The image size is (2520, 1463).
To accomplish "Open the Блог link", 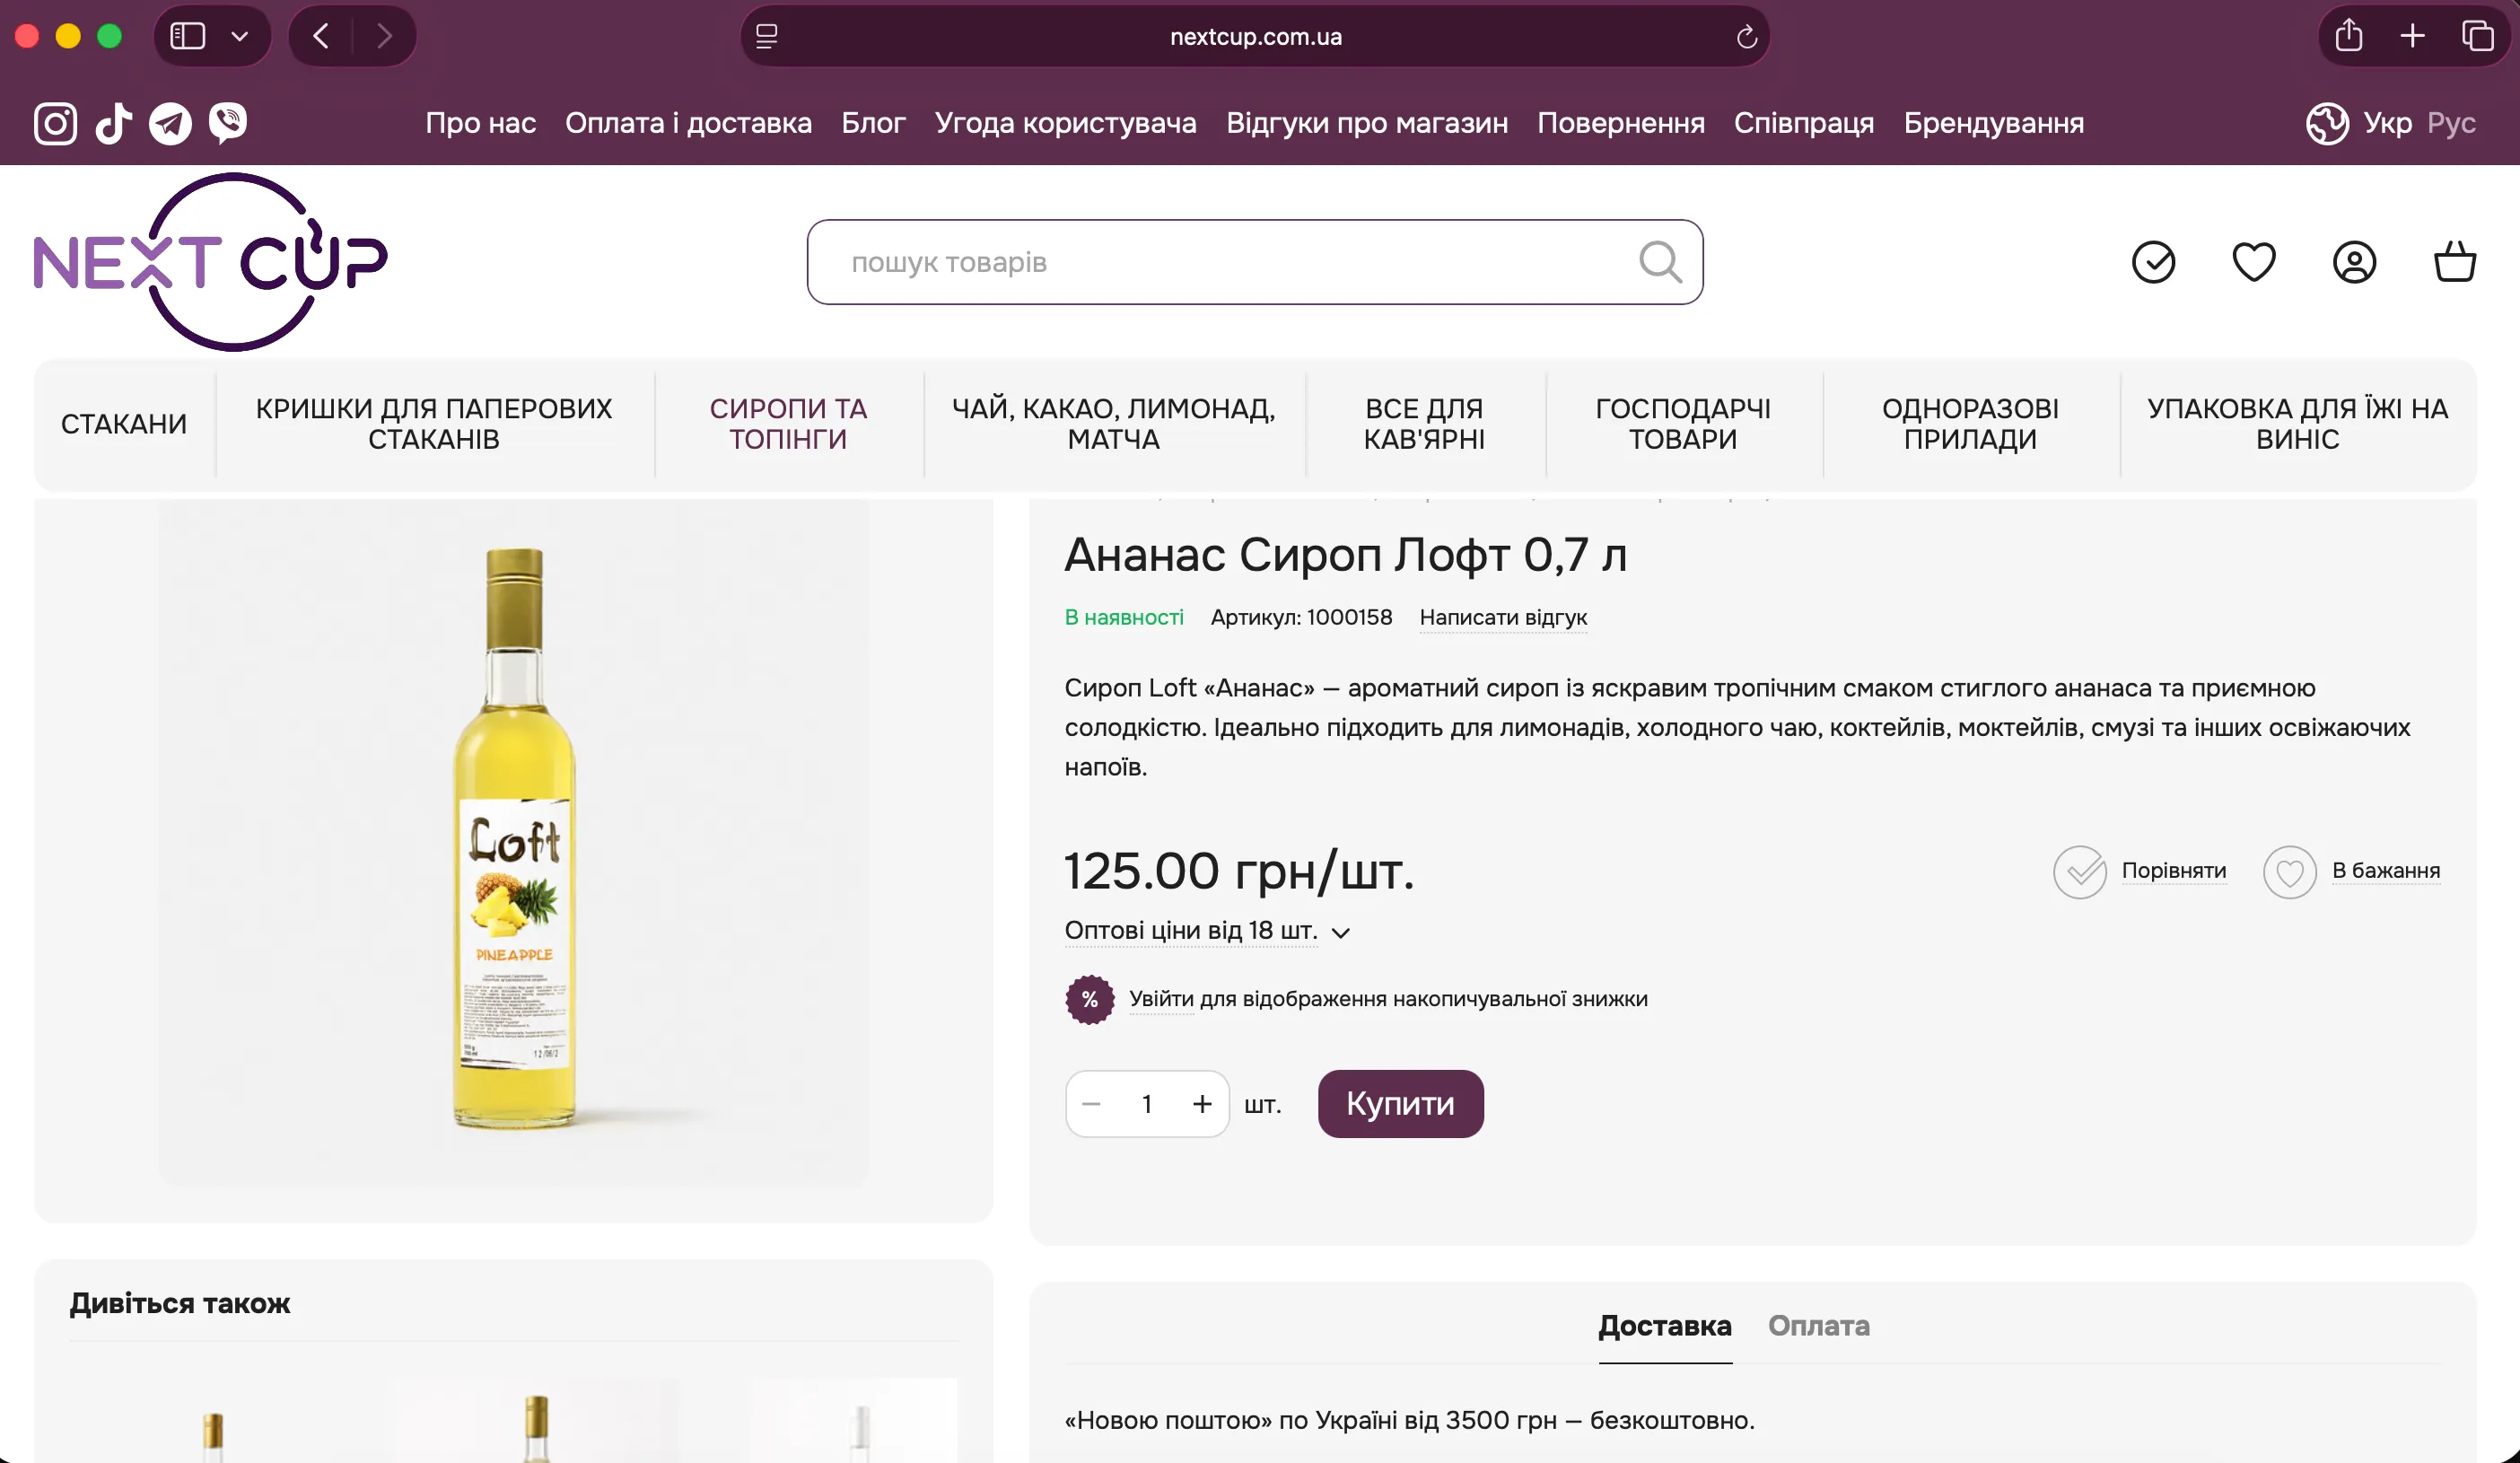I will coord(873,123).
